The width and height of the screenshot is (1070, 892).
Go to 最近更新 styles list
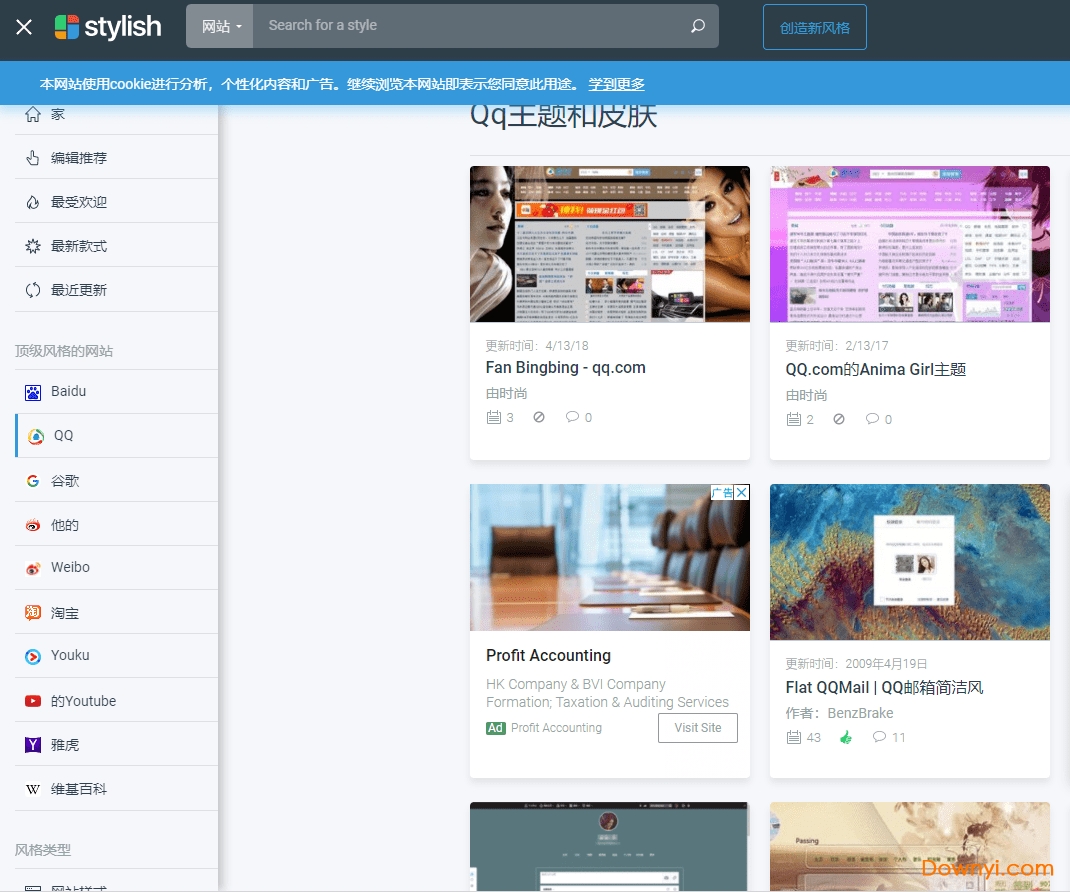coord(79,290)
